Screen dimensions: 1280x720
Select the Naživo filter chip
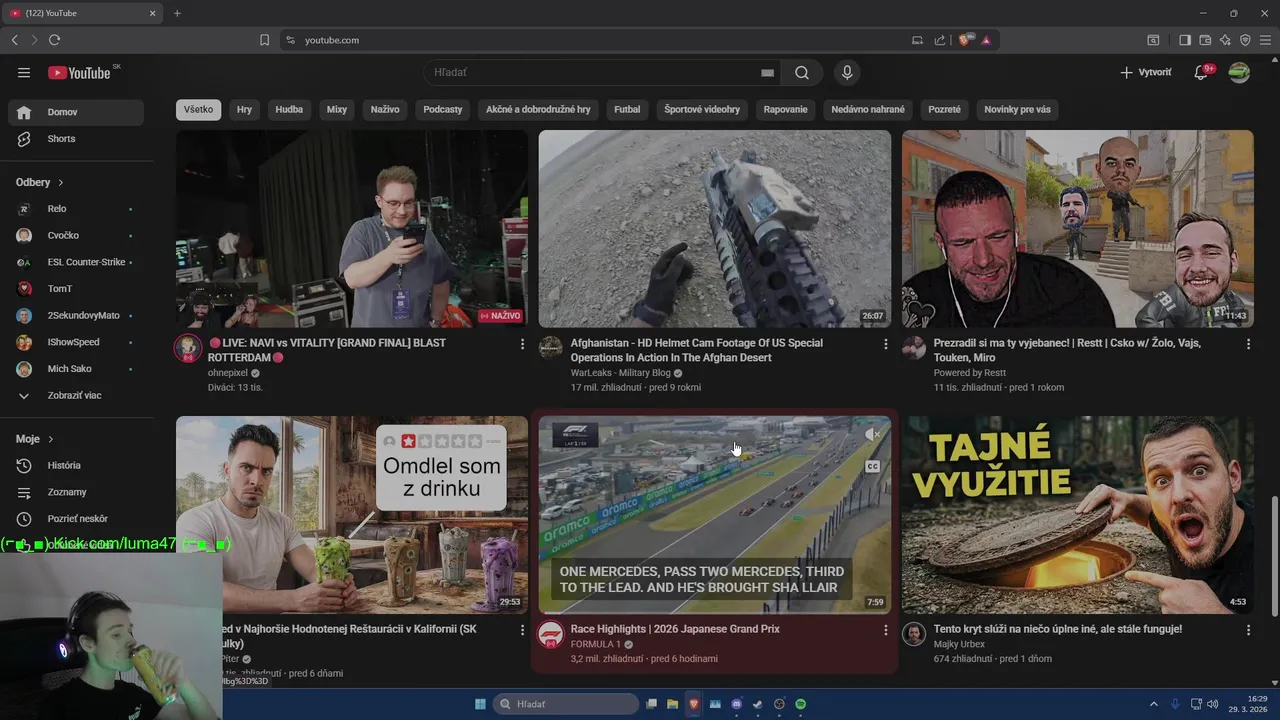pos(385,109)
